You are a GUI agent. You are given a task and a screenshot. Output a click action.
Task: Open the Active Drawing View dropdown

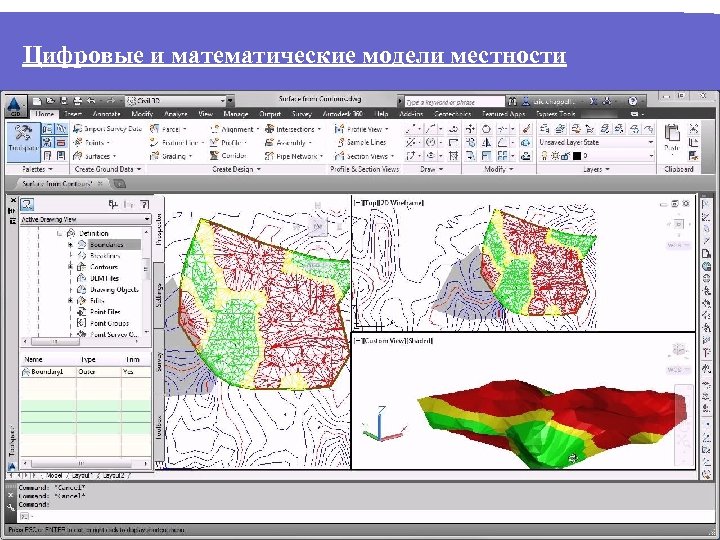pyautogui.click(x=85, y=219)
